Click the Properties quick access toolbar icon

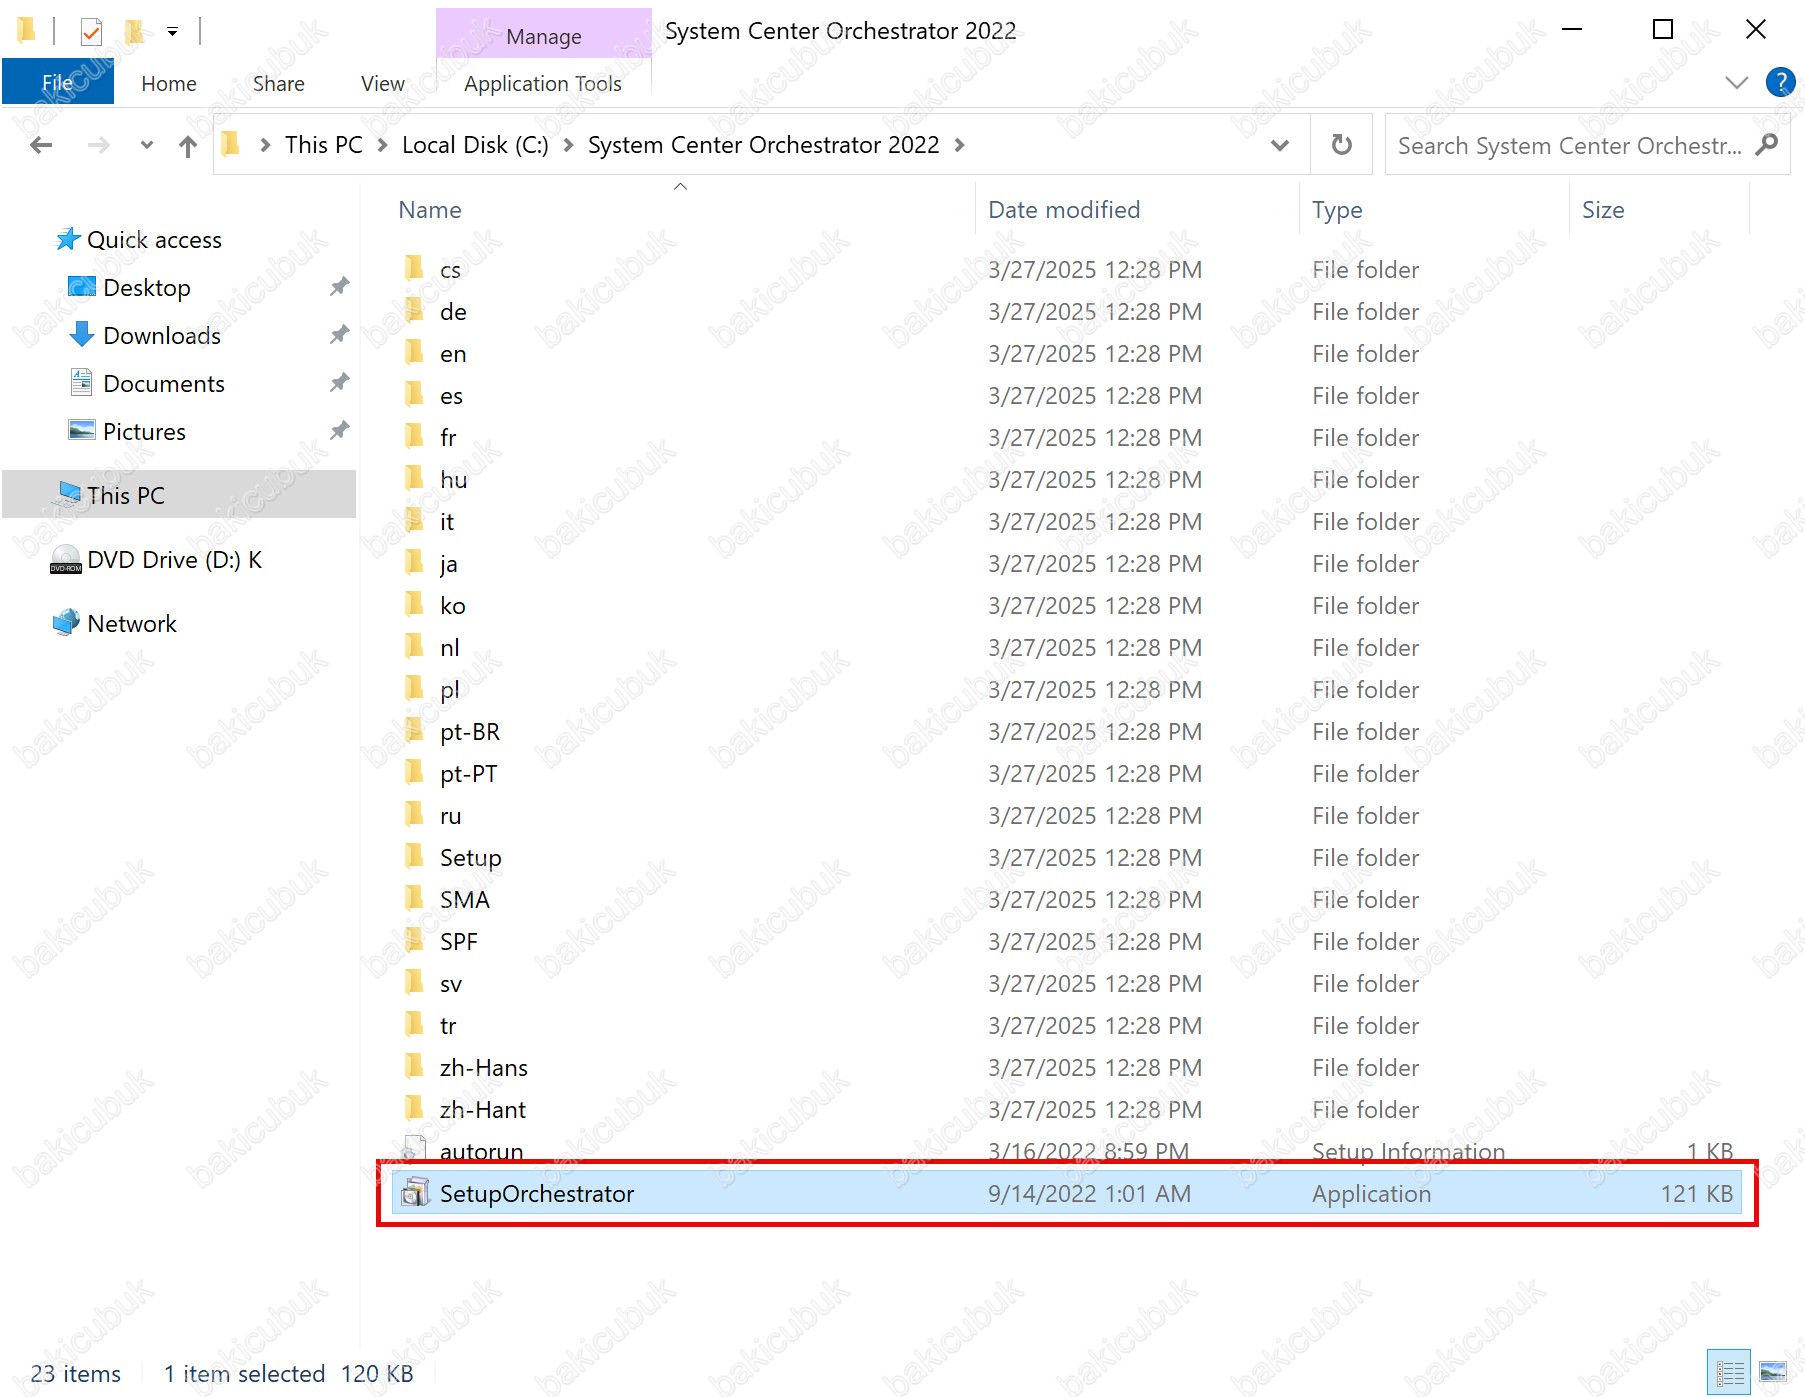coord(91,32)
